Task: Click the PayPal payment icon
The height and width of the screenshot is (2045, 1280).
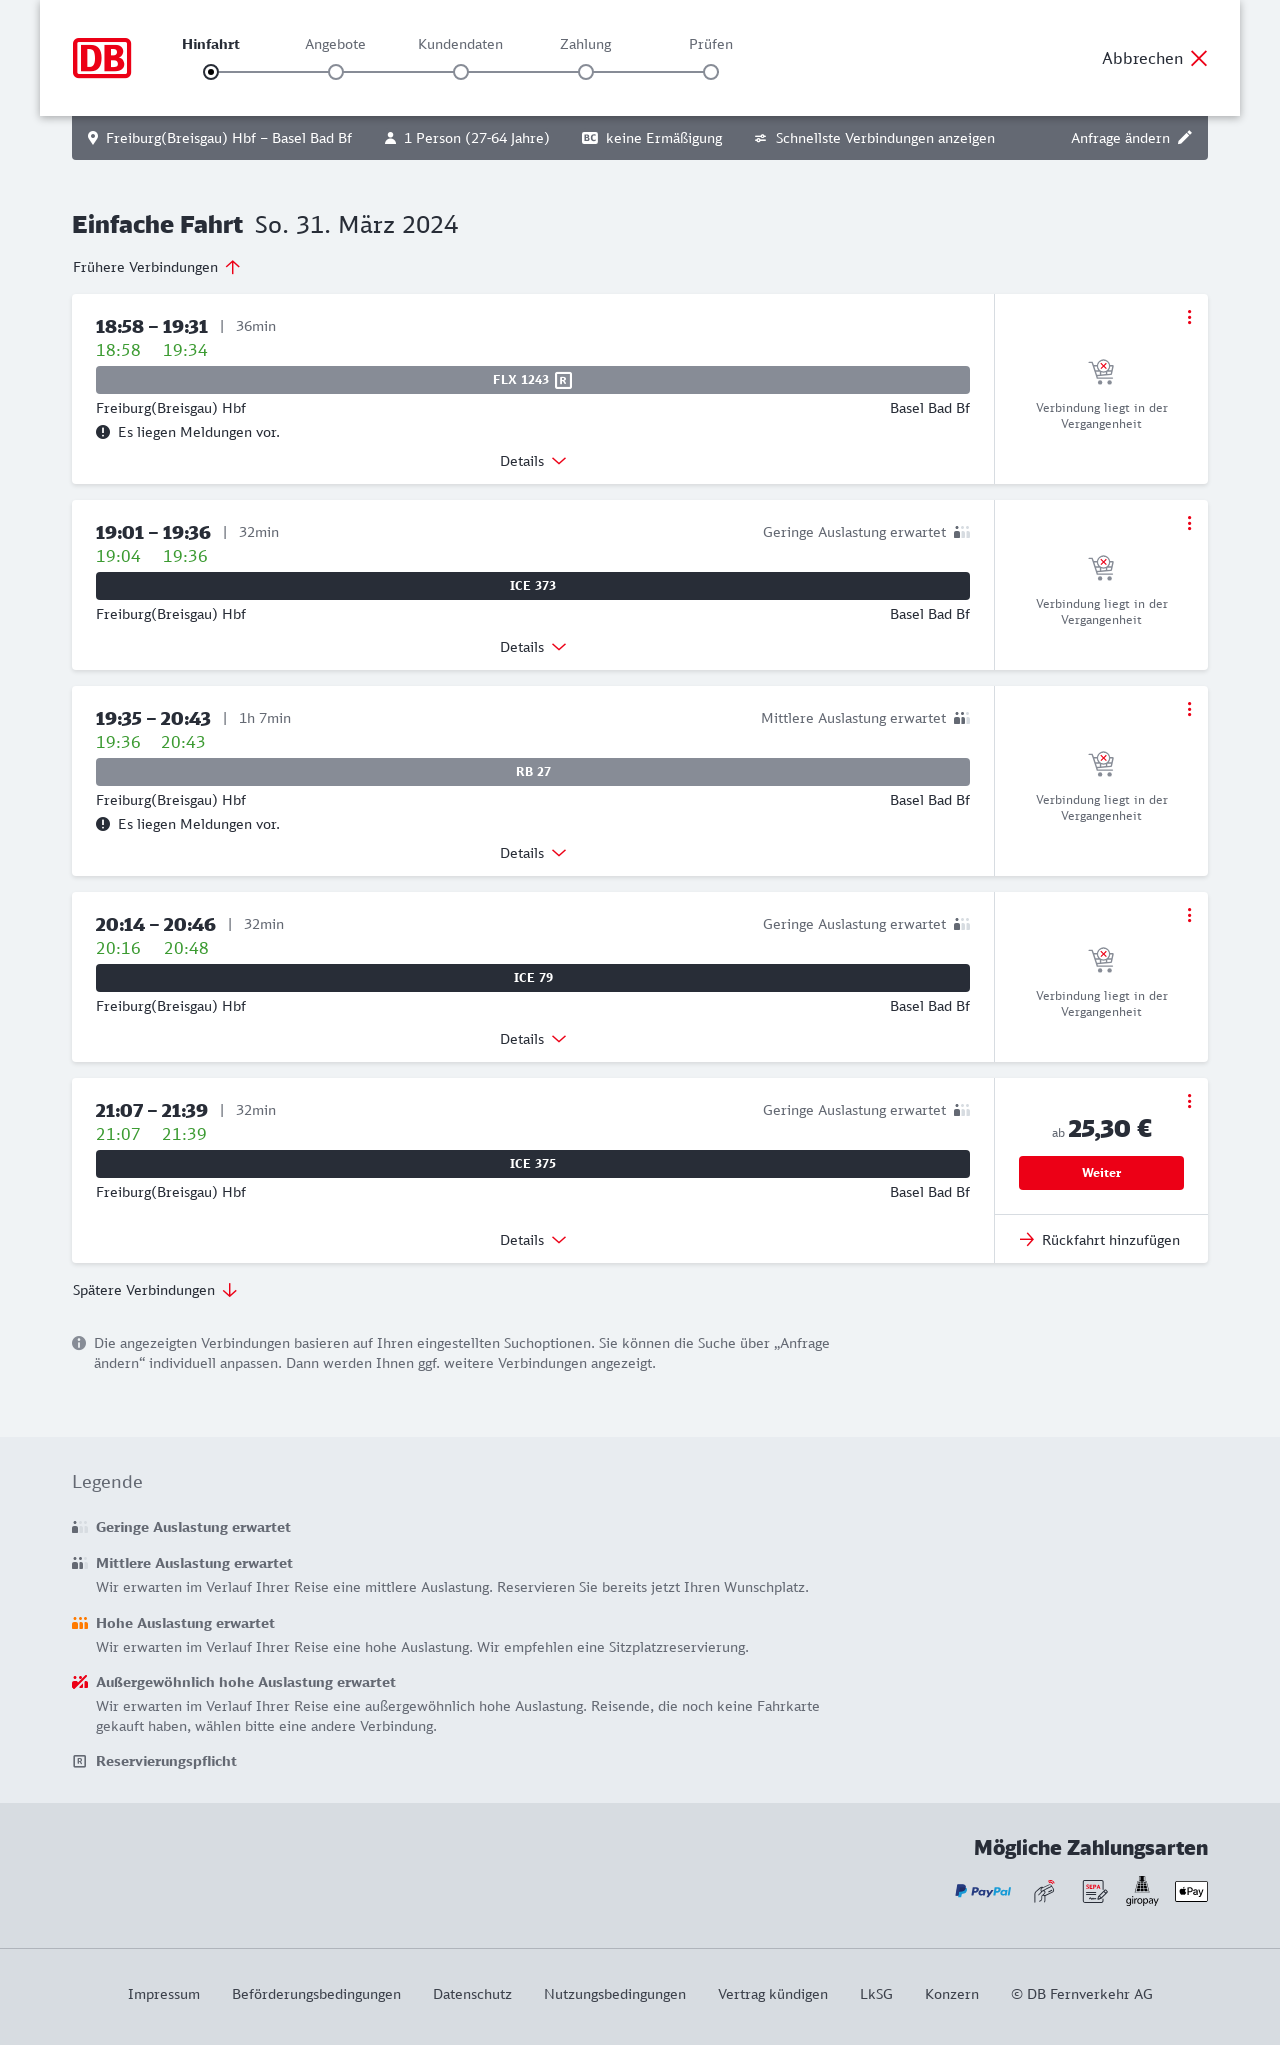Action: click(x=983, y=1891)
